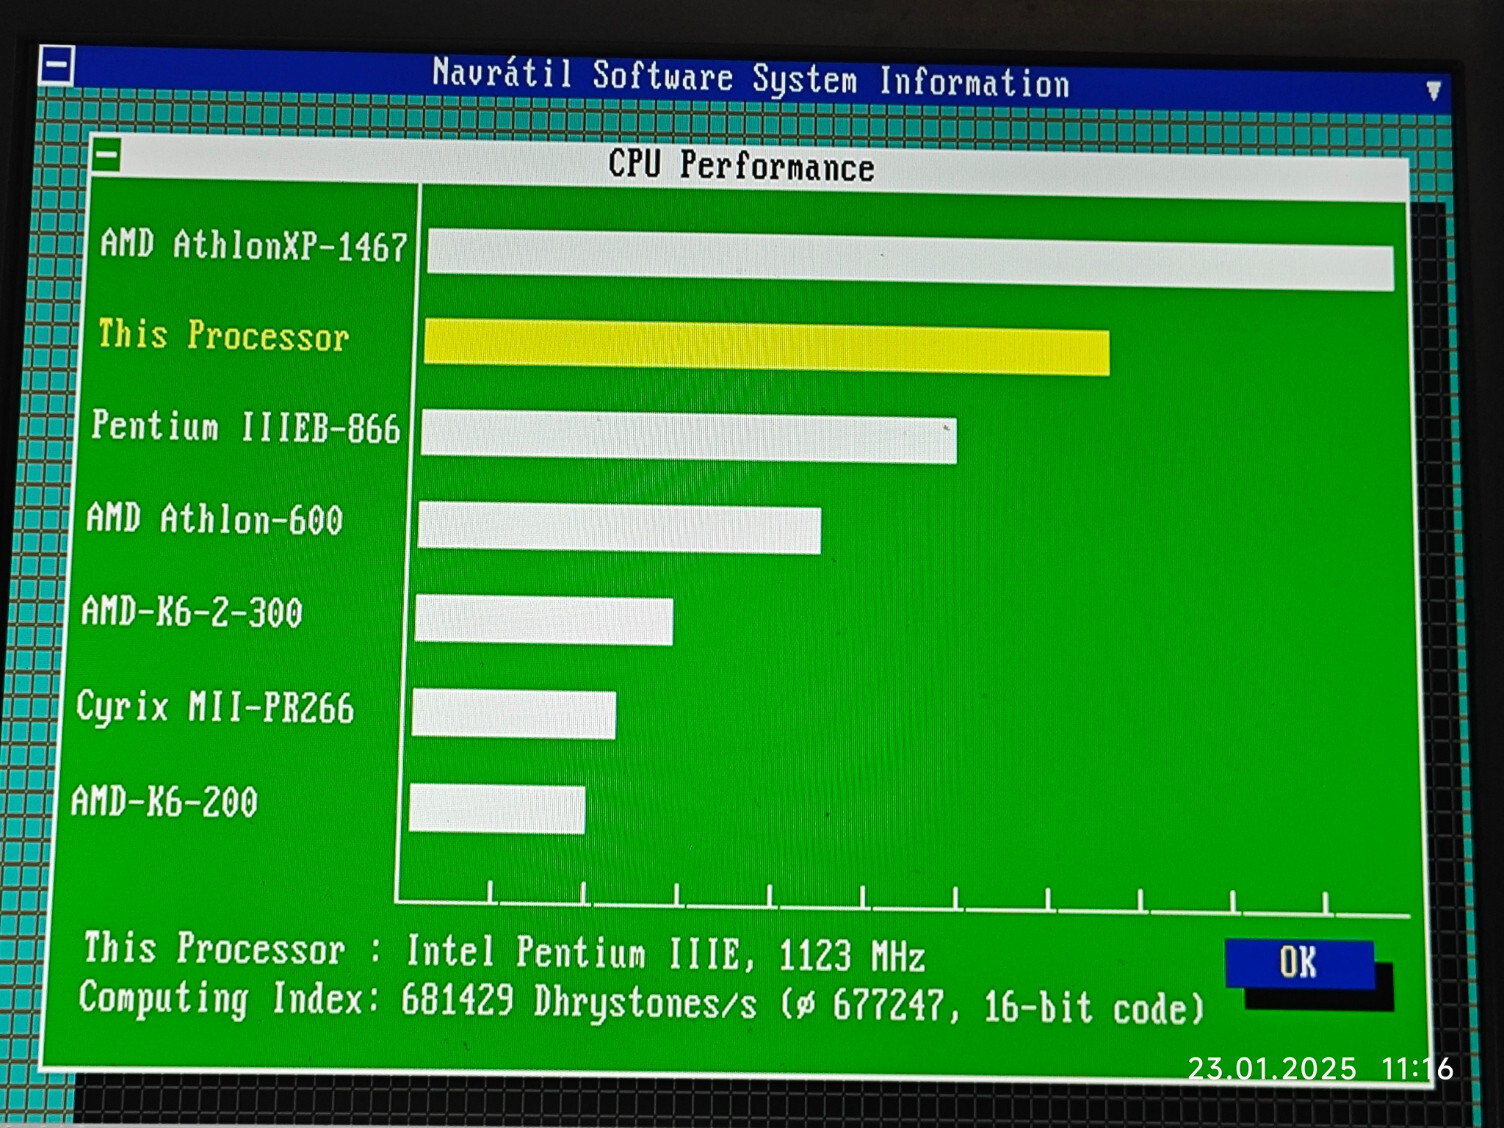1504x1128 pixels.
Task: Select the AMD Athlon-600 label
Action: click(x=214, y=519)
